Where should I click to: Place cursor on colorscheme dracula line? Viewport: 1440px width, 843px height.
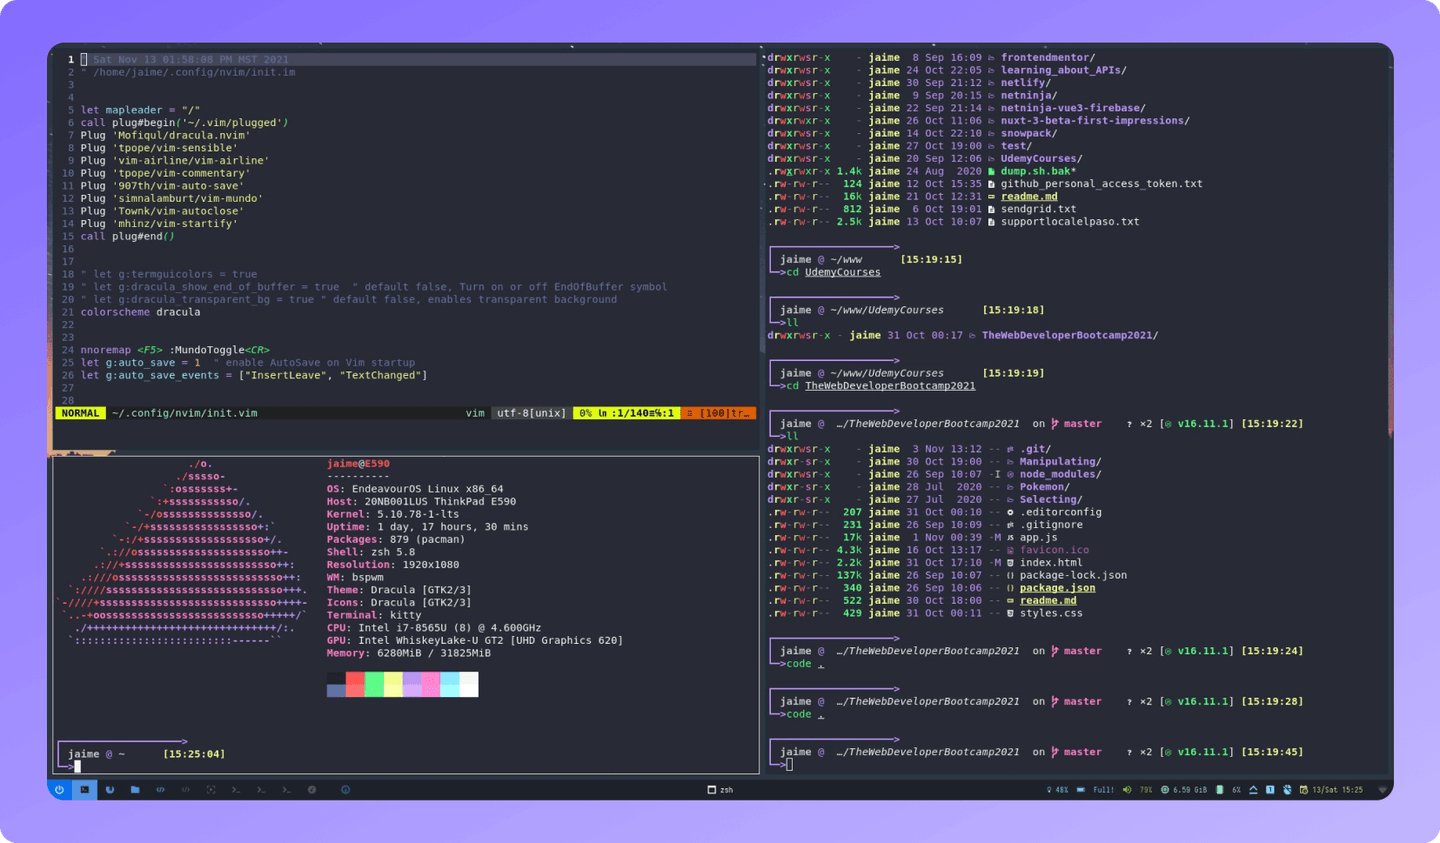(x=140, y=312)
